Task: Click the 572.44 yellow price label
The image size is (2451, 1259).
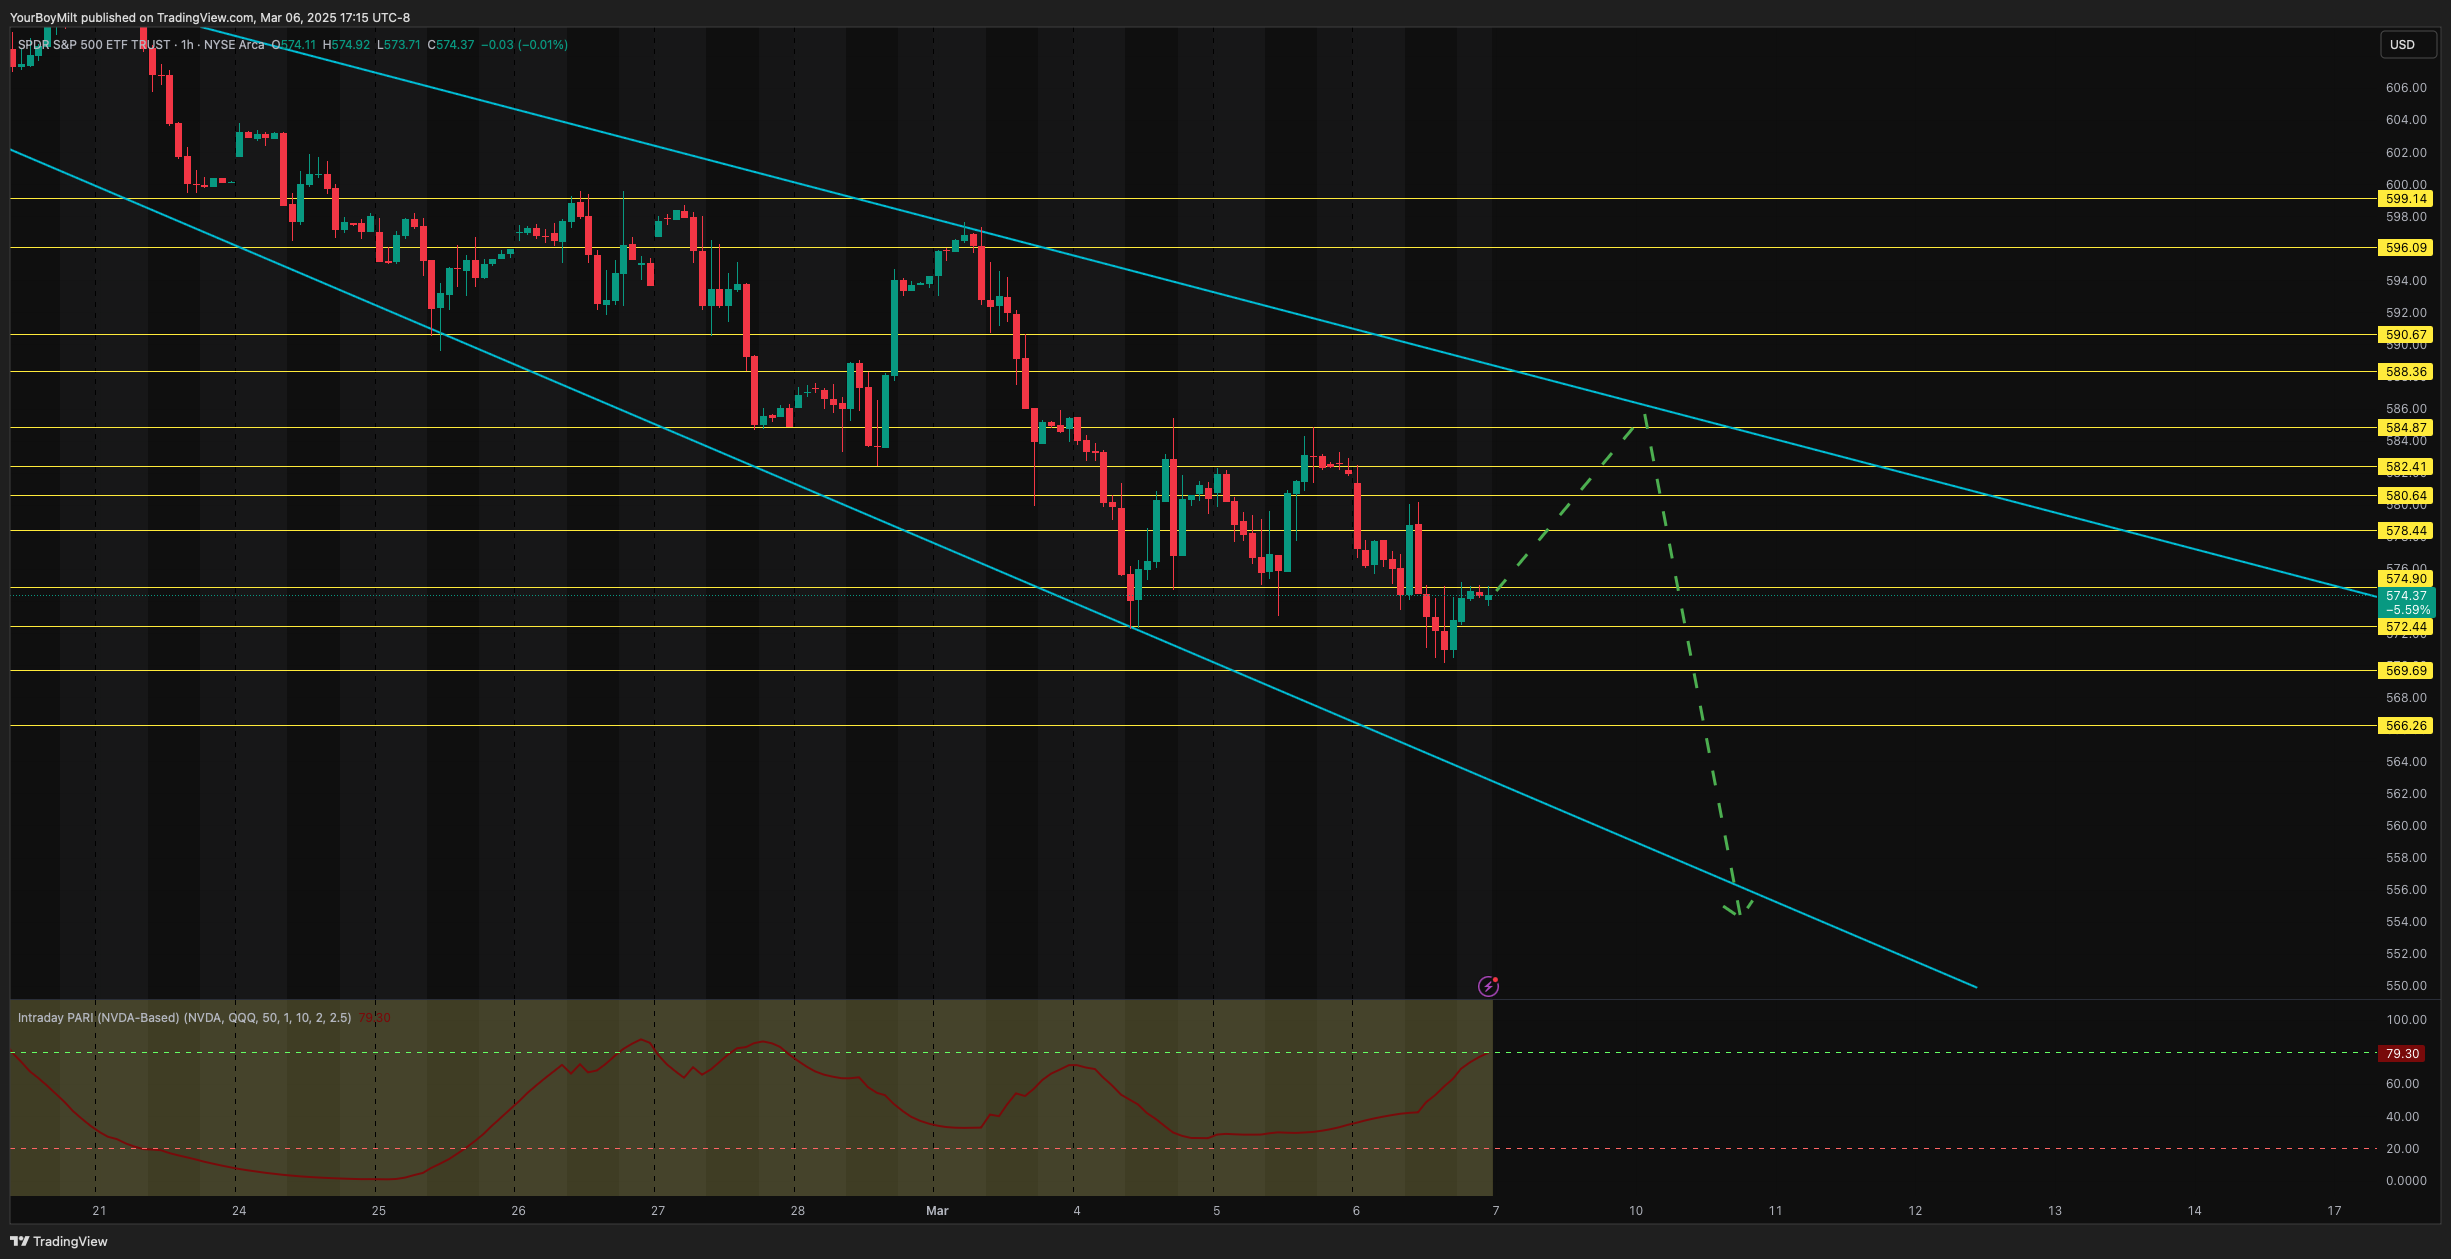Action: 2405,628
